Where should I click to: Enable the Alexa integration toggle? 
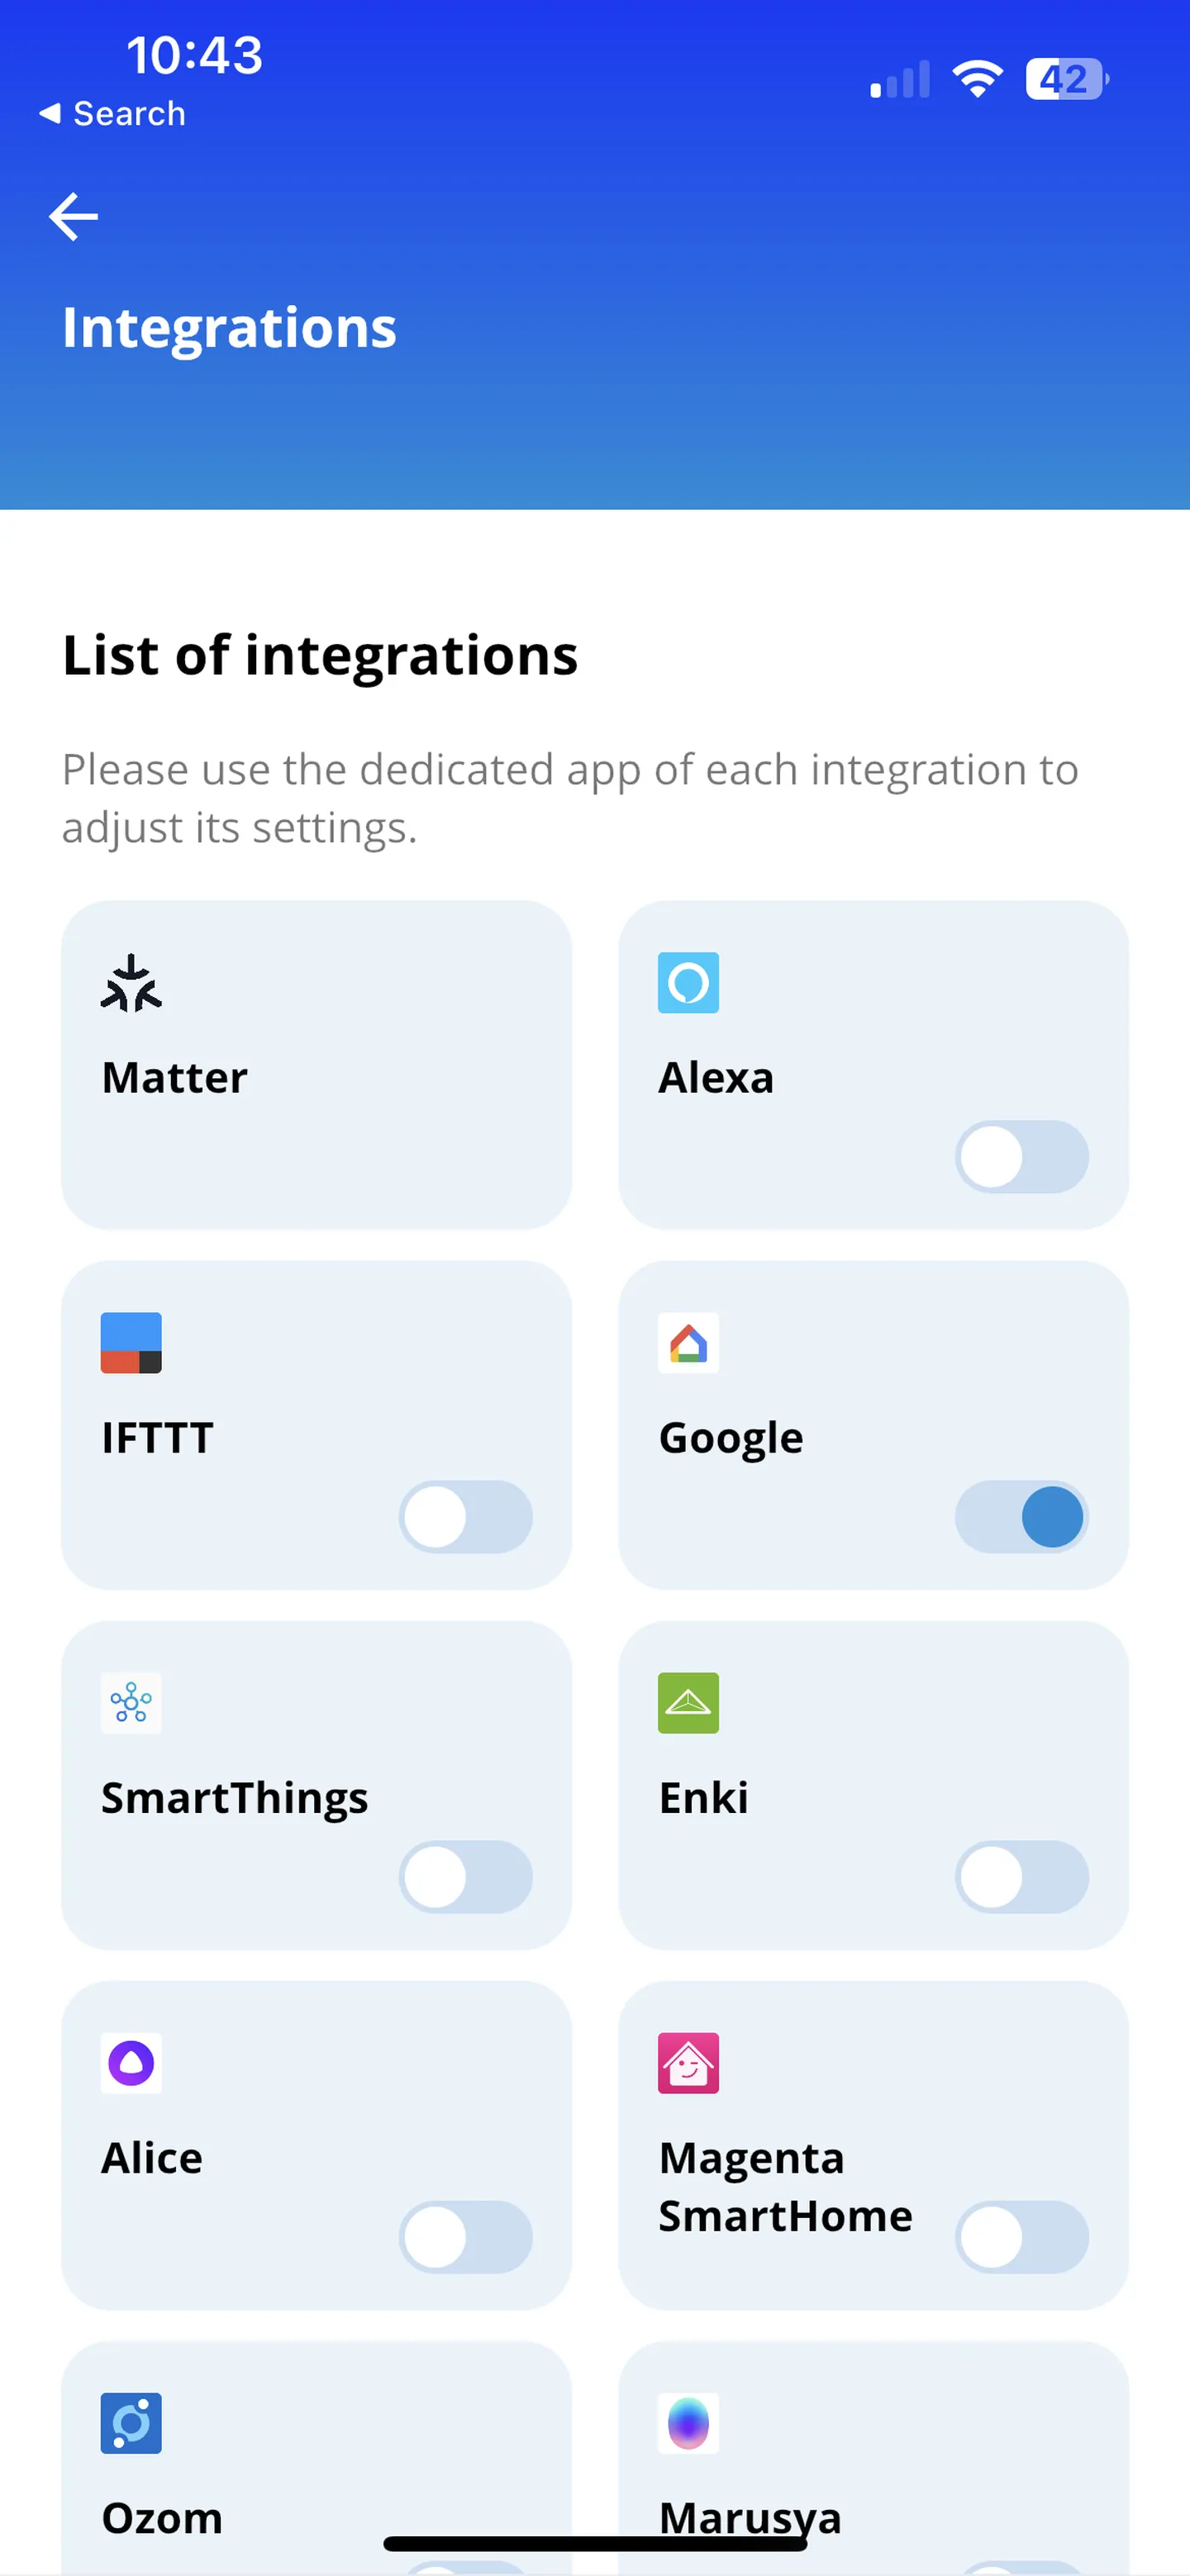click(1021, 1157)
